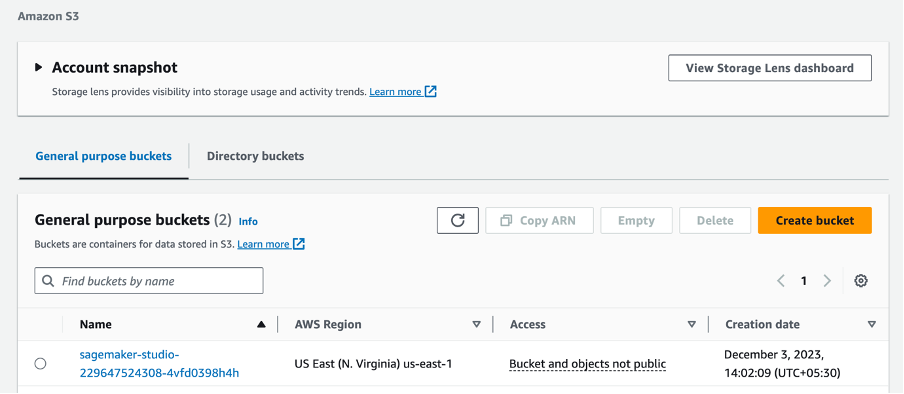Sort by Name column ascending arrow
904x394 pixels.
(261, 324)
